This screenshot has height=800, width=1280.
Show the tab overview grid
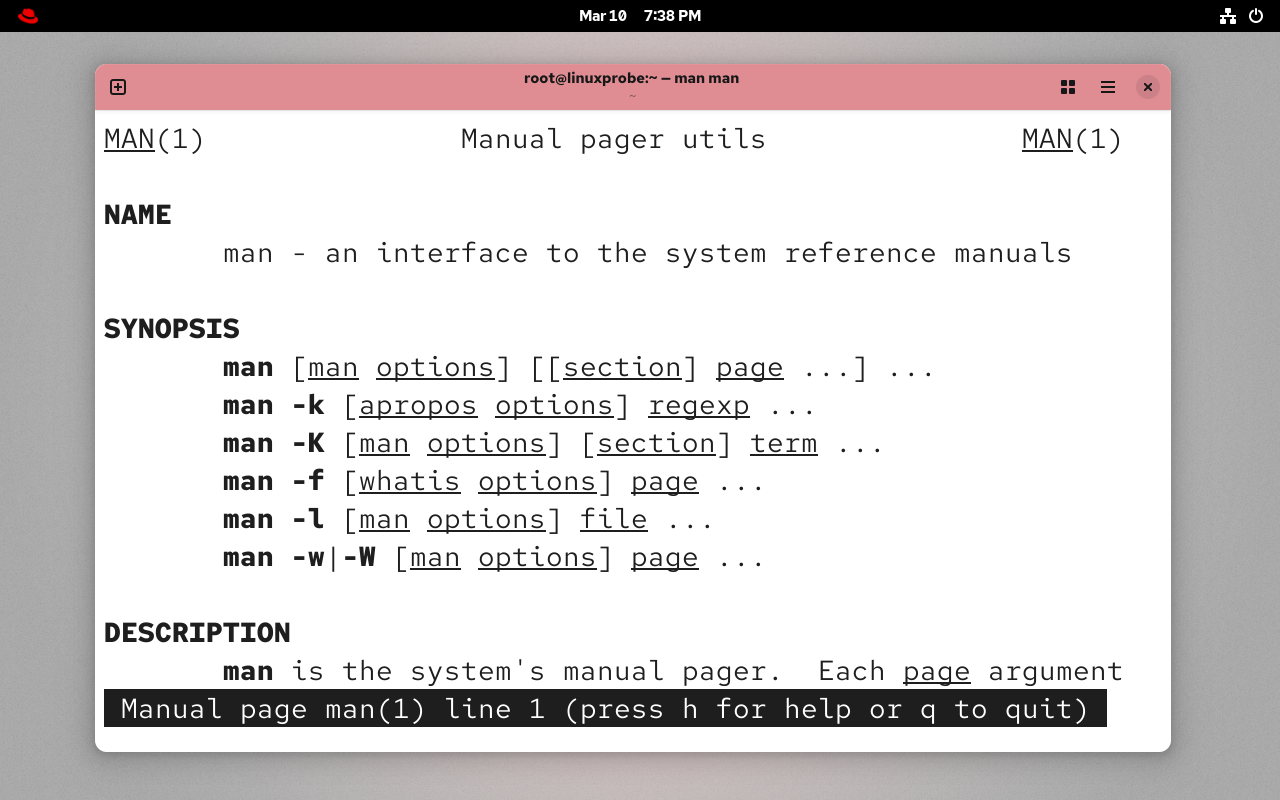point(1068,87)
